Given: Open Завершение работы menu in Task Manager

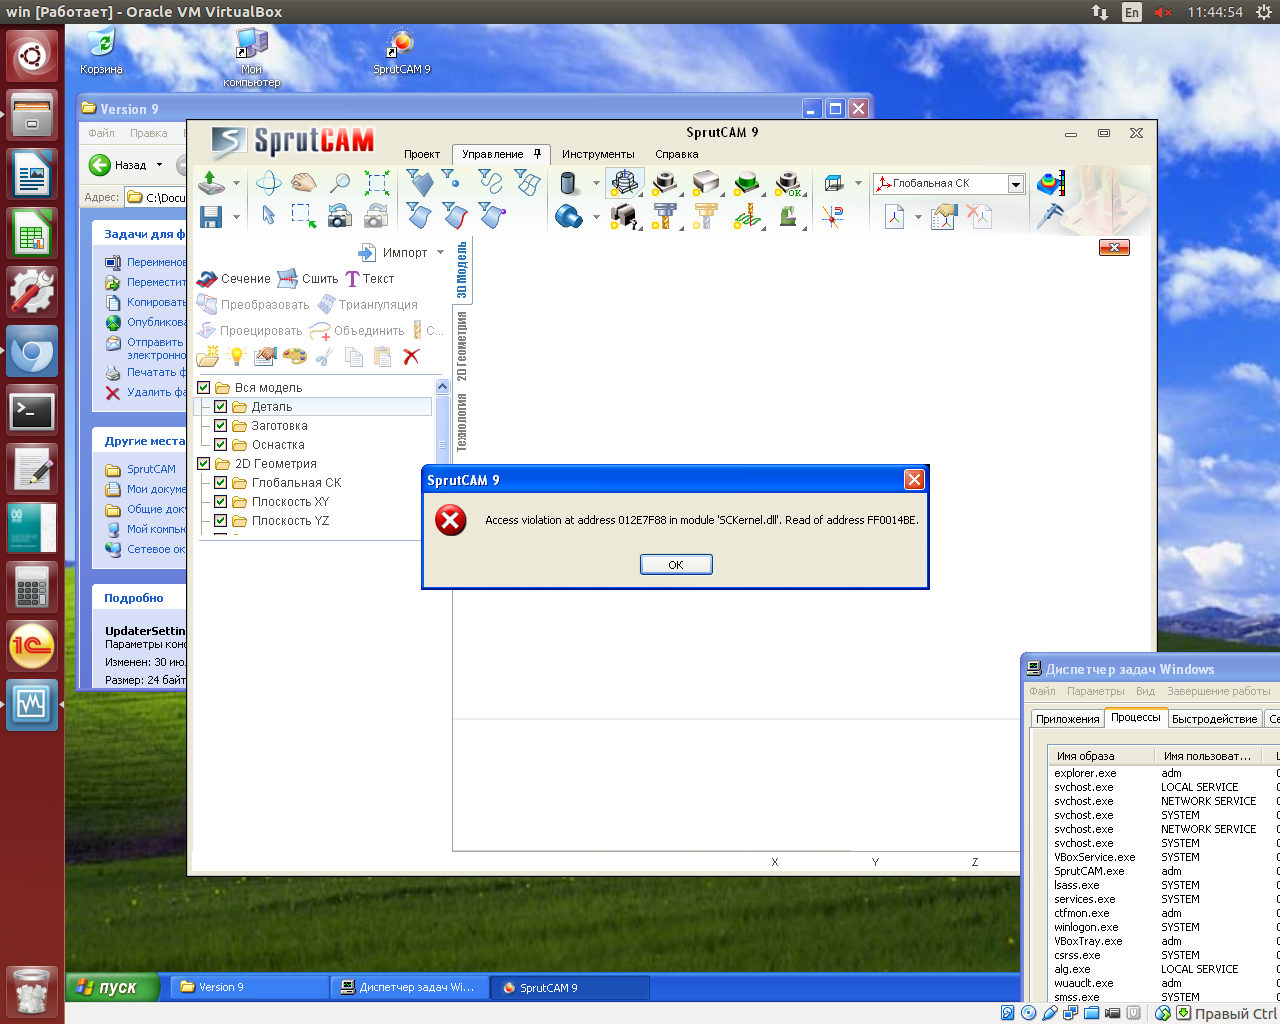Looking at the screenshot, I should point(1218,691).
